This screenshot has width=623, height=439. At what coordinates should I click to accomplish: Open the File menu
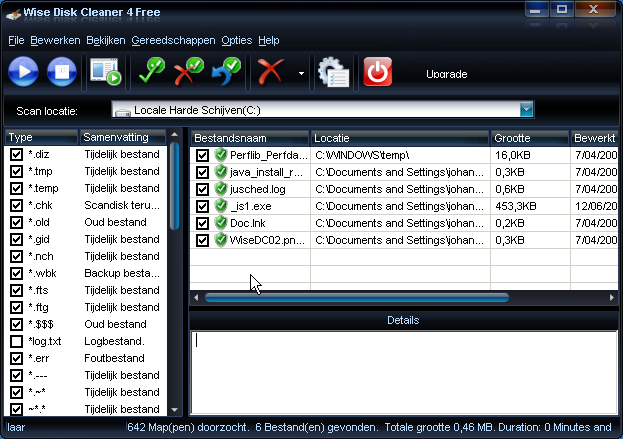tap(16, 41)
